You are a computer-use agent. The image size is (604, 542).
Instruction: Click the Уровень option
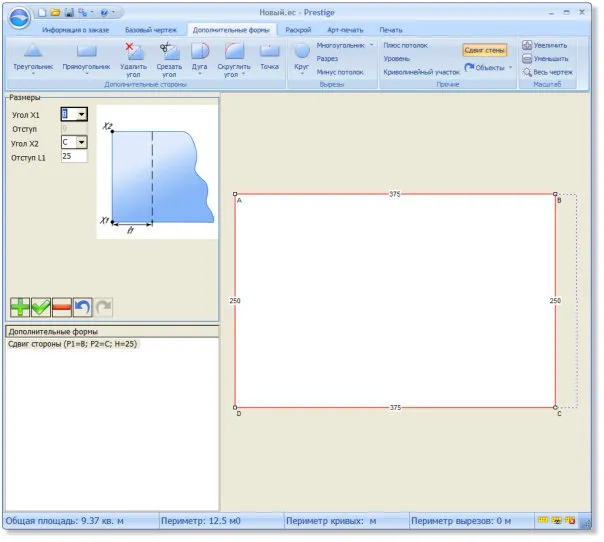point(396,59)
